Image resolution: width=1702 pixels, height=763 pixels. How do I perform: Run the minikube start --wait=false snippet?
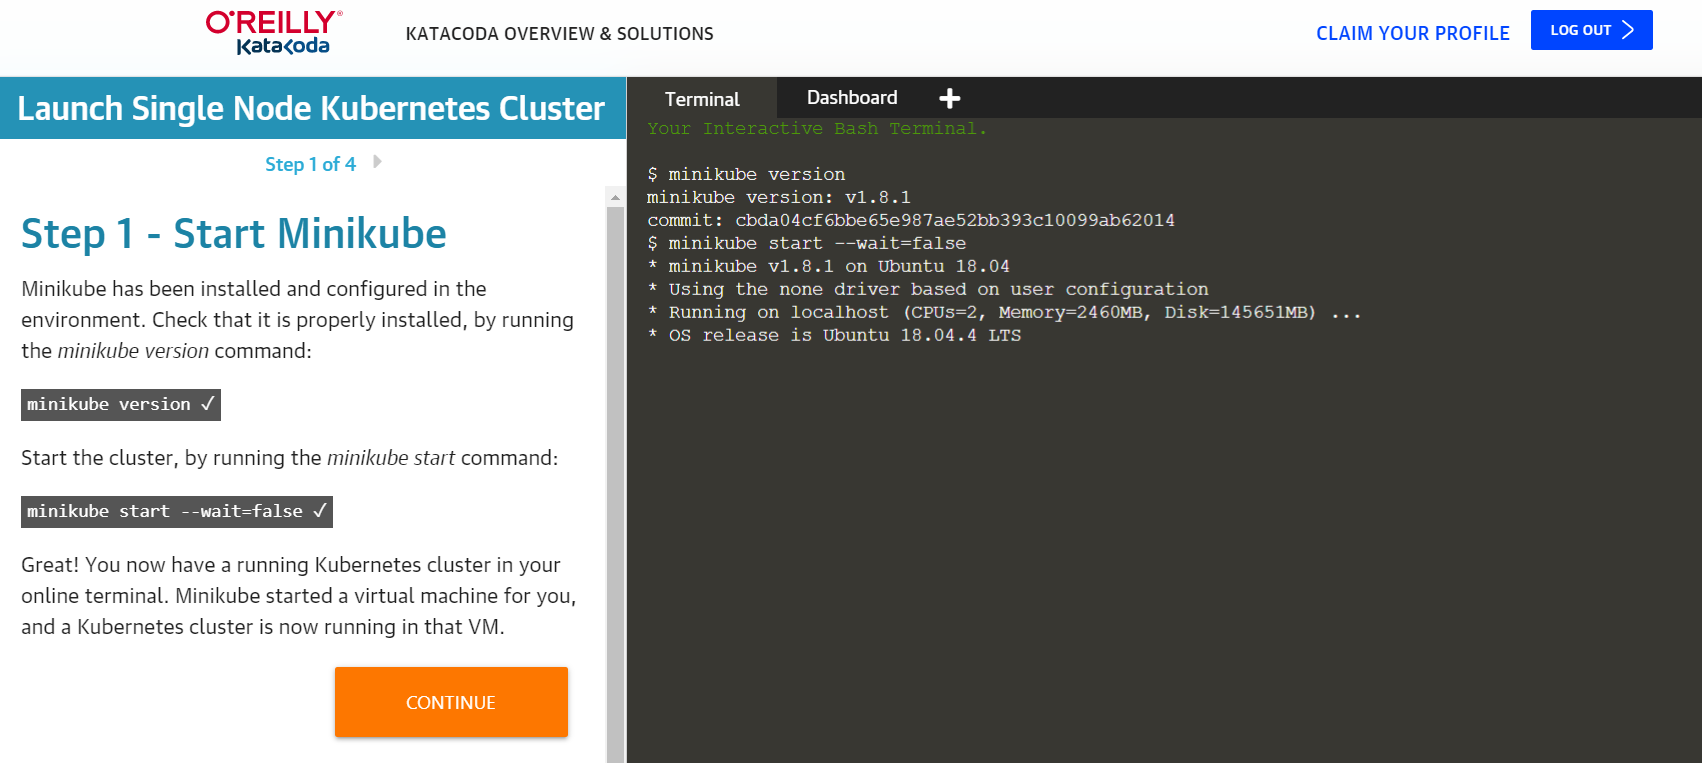click(x=177, y=512)
